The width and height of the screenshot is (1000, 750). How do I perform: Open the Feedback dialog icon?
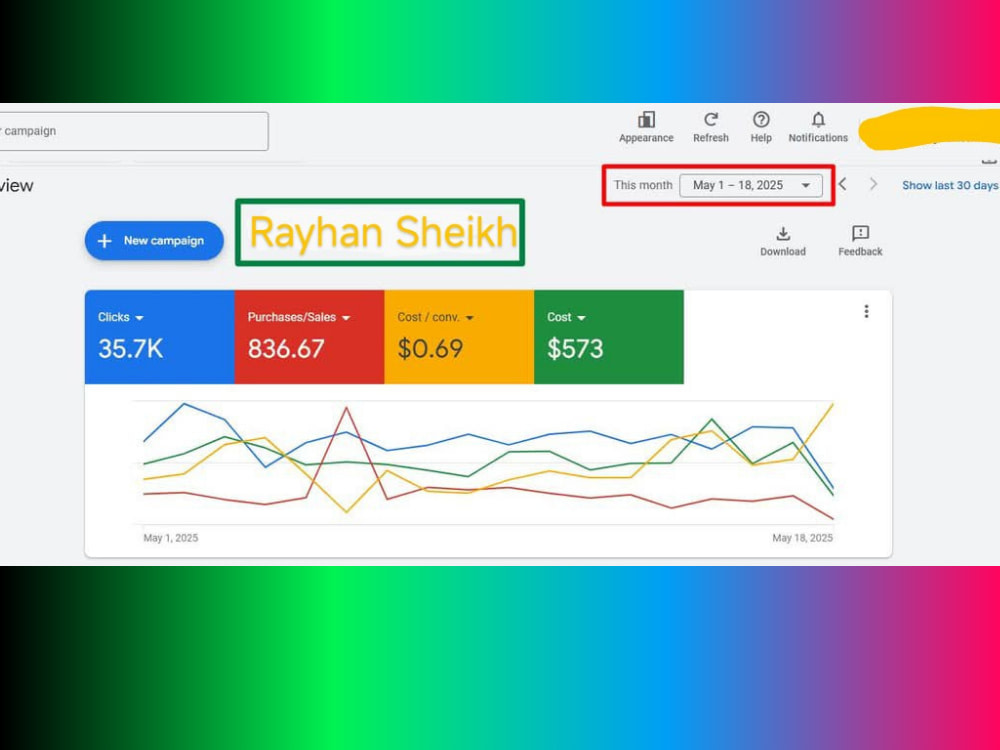coord(860,233)
